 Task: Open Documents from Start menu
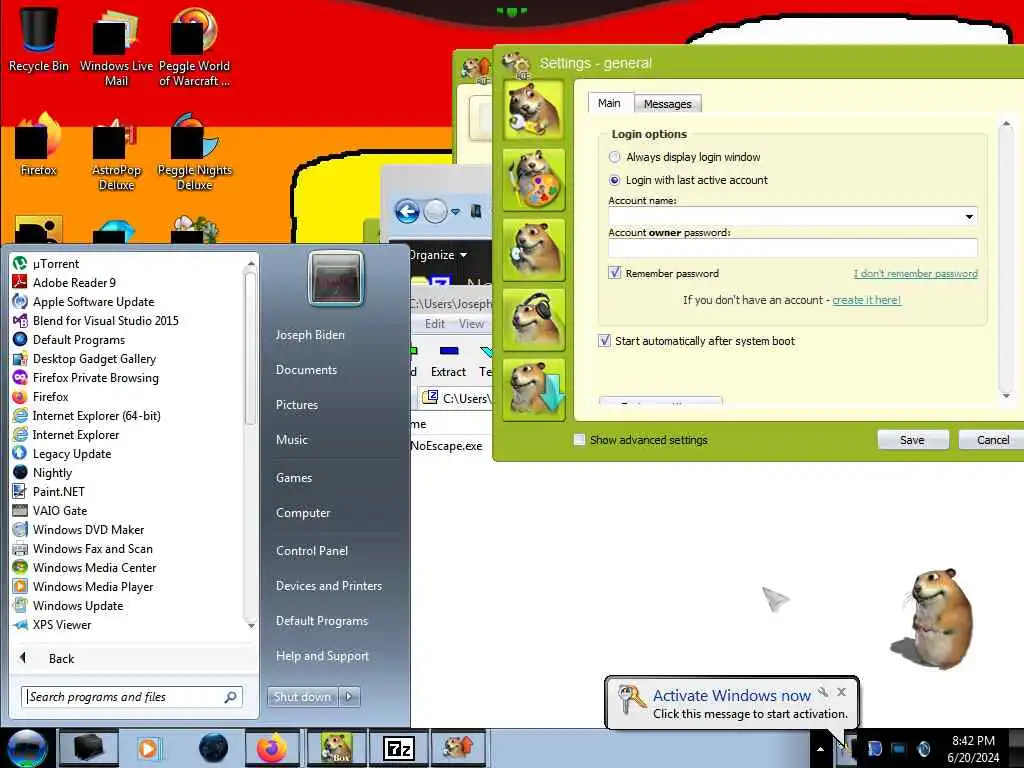[306, 370]
